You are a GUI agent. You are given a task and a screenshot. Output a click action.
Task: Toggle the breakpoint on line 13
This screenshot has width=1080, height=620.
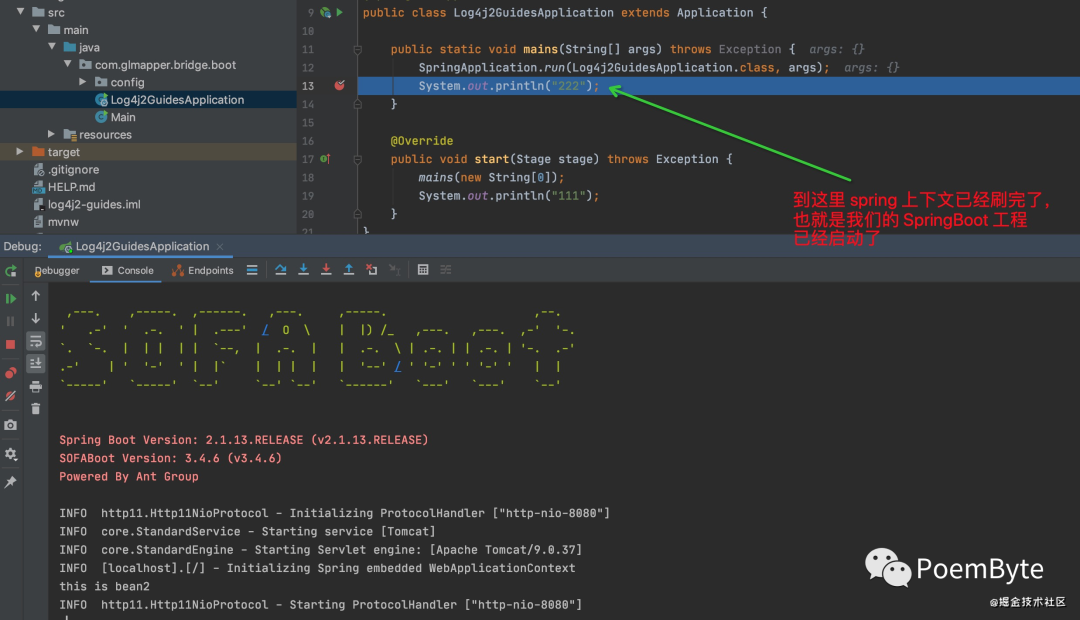click(x=340, y=85)
